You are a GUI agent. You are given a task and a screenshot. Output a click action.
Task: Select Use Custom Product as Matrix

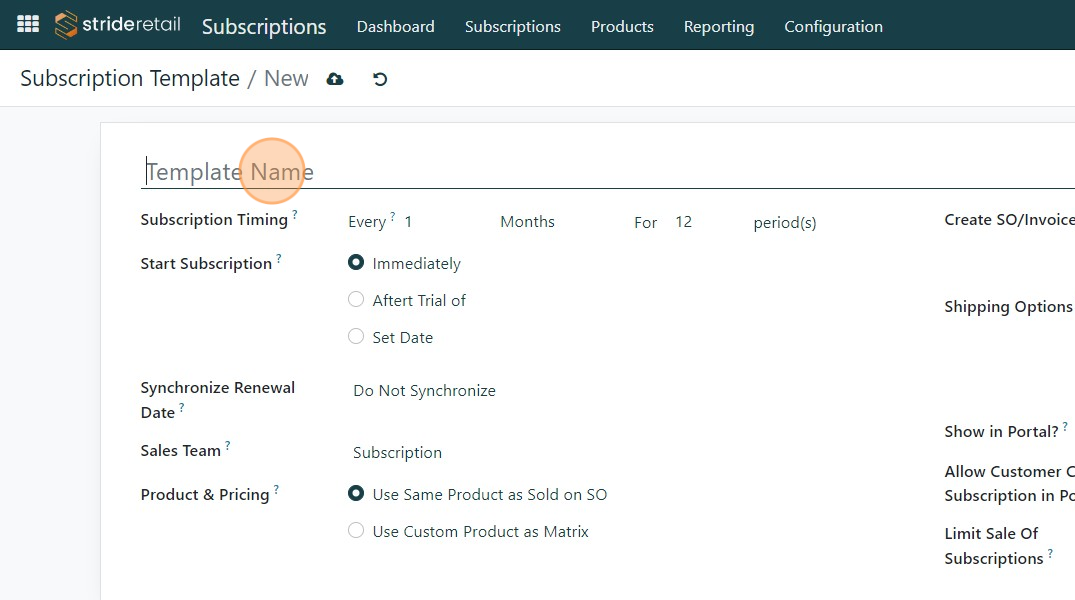(x=356, y=531)
